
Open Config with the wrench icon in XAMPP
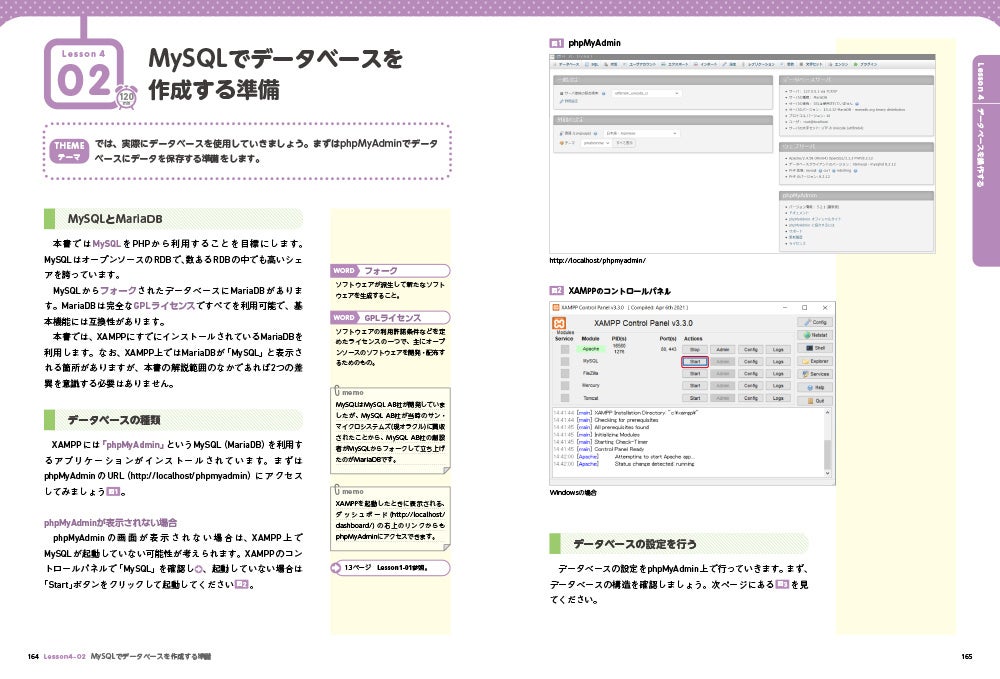pos(814,322)
